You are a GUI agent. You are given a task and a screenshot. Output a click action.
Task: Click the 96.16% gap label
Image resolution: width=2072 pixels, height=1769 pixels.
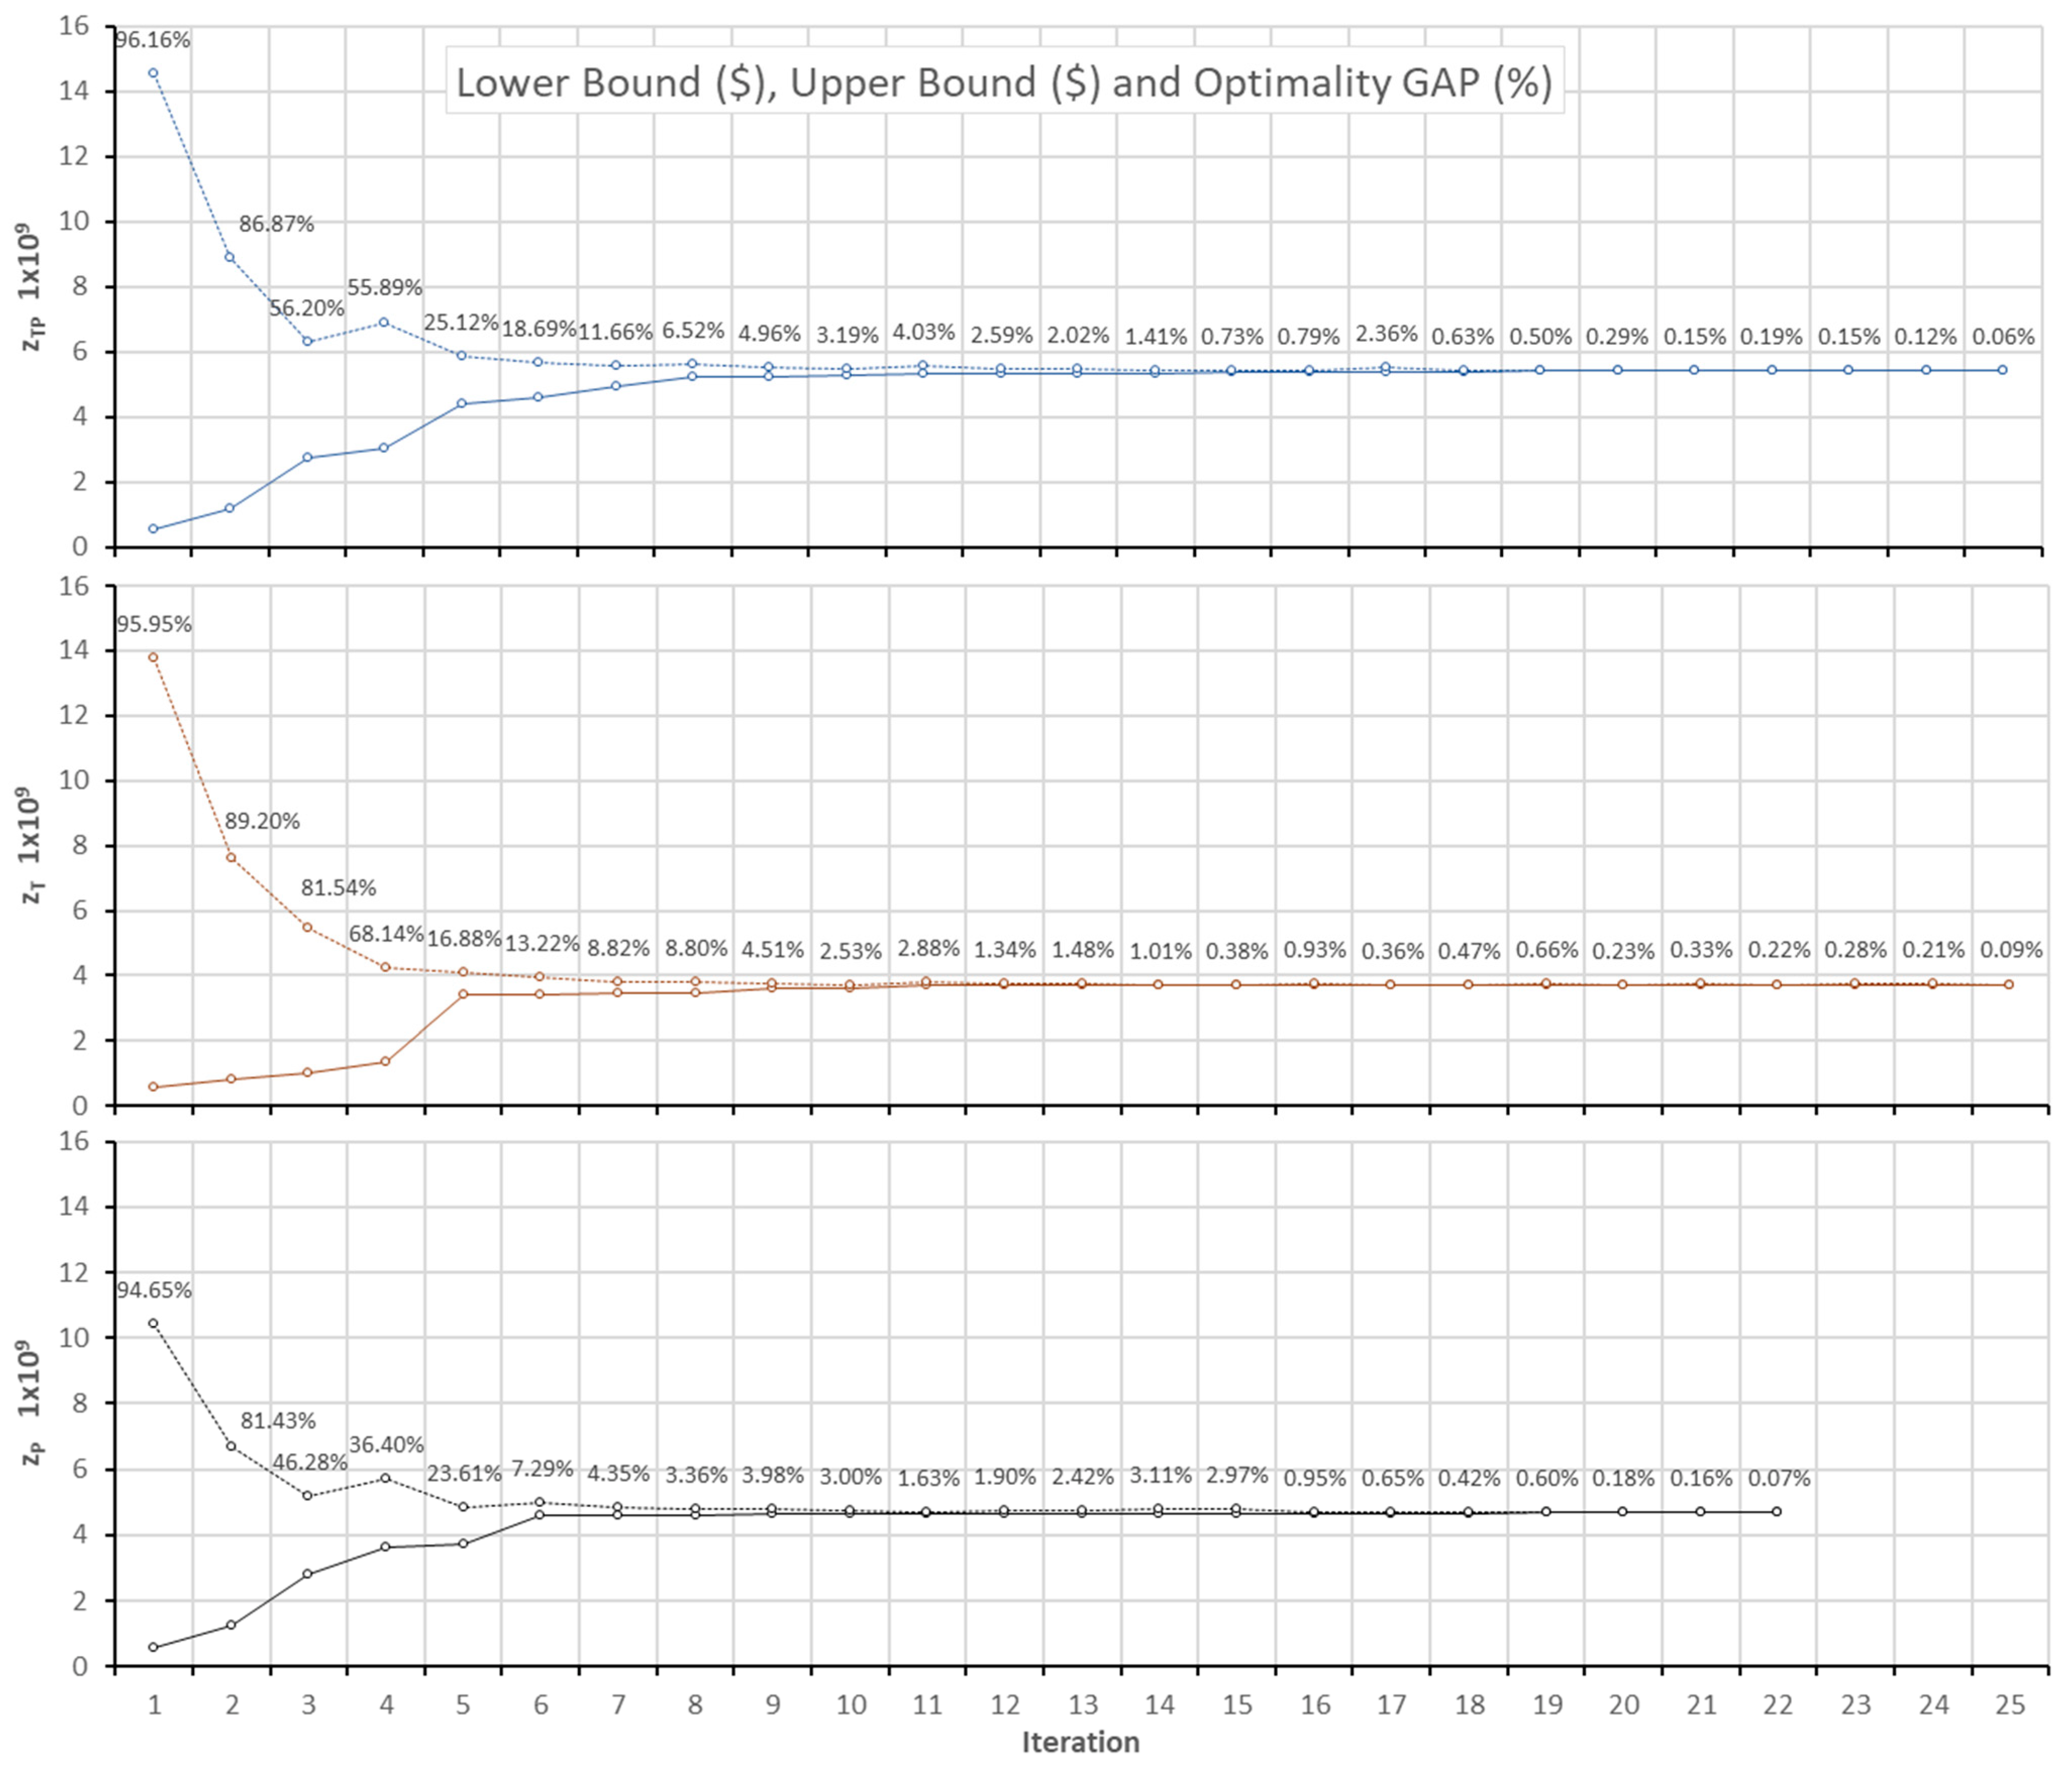153,41
